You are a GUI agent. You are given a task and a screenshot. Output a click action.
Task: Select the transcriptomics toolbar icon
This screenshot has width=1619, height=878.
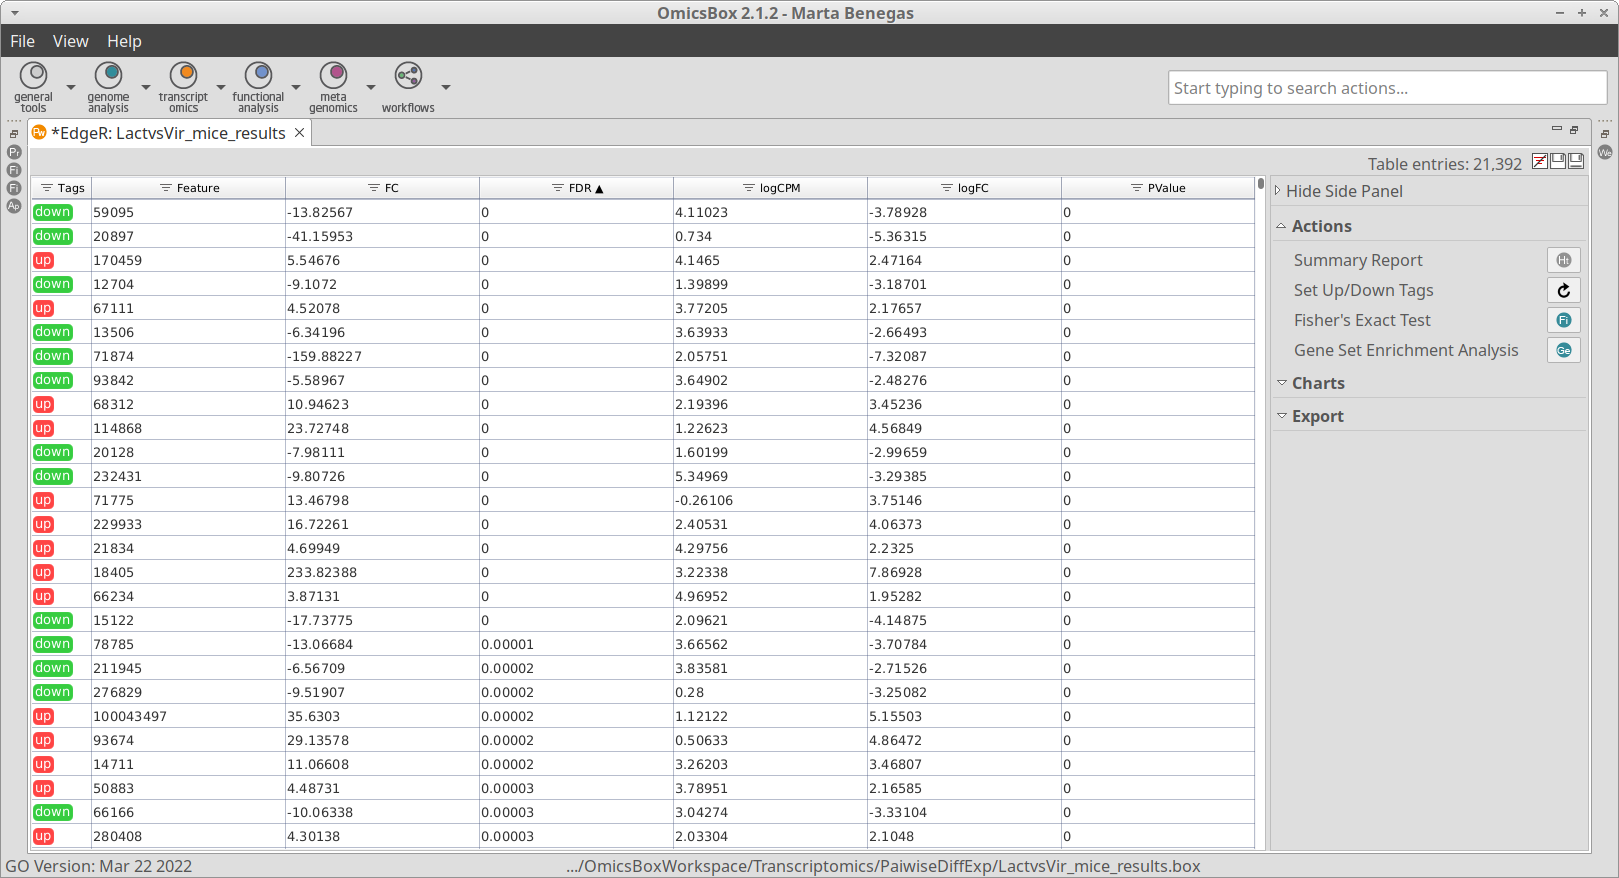tap(183, 76)
